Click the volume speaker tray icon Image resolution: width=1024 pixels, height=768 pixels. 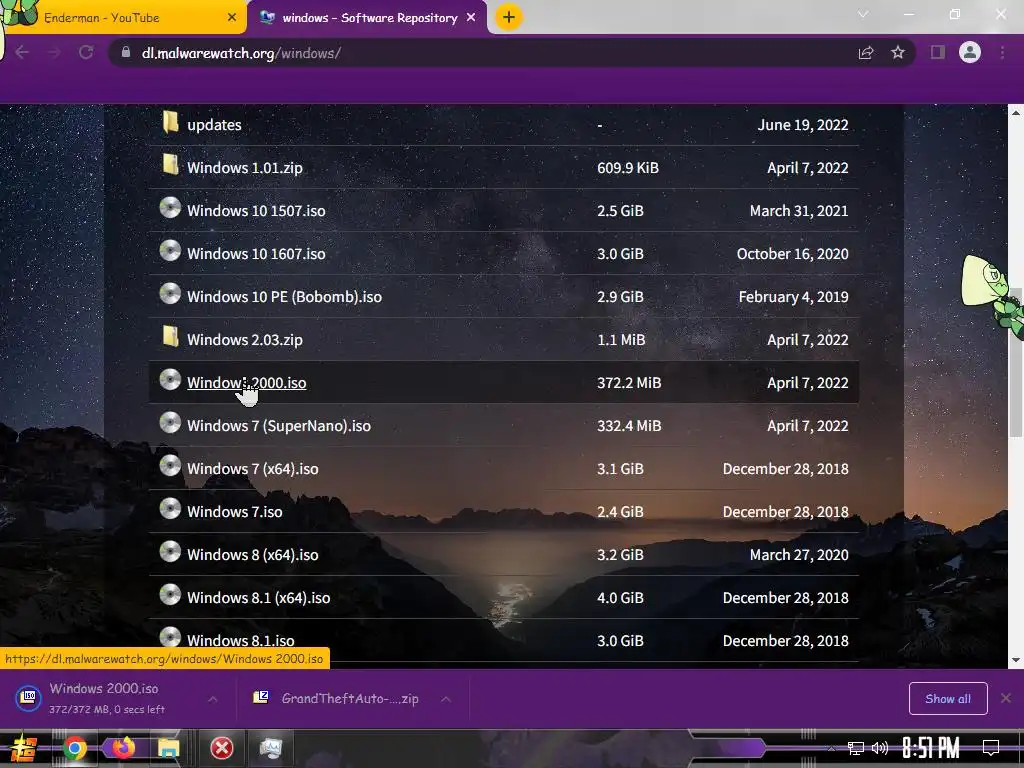(880, 748)
